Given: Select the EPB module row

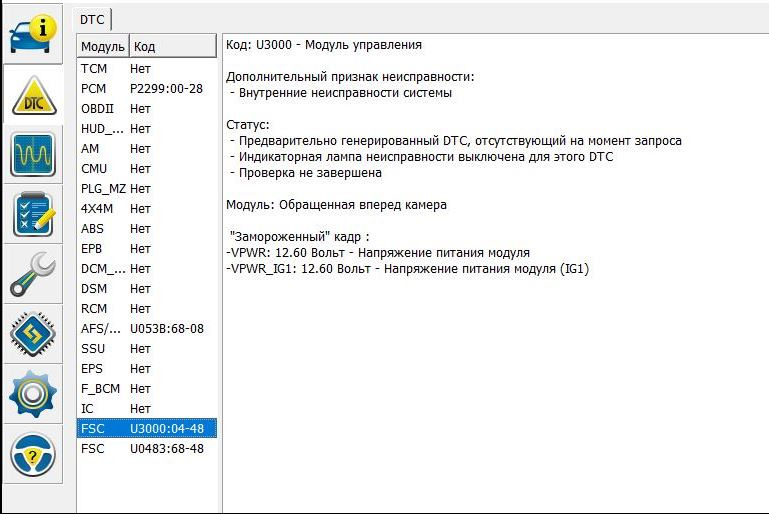Looking at the screenshot, I should point(147,248).
